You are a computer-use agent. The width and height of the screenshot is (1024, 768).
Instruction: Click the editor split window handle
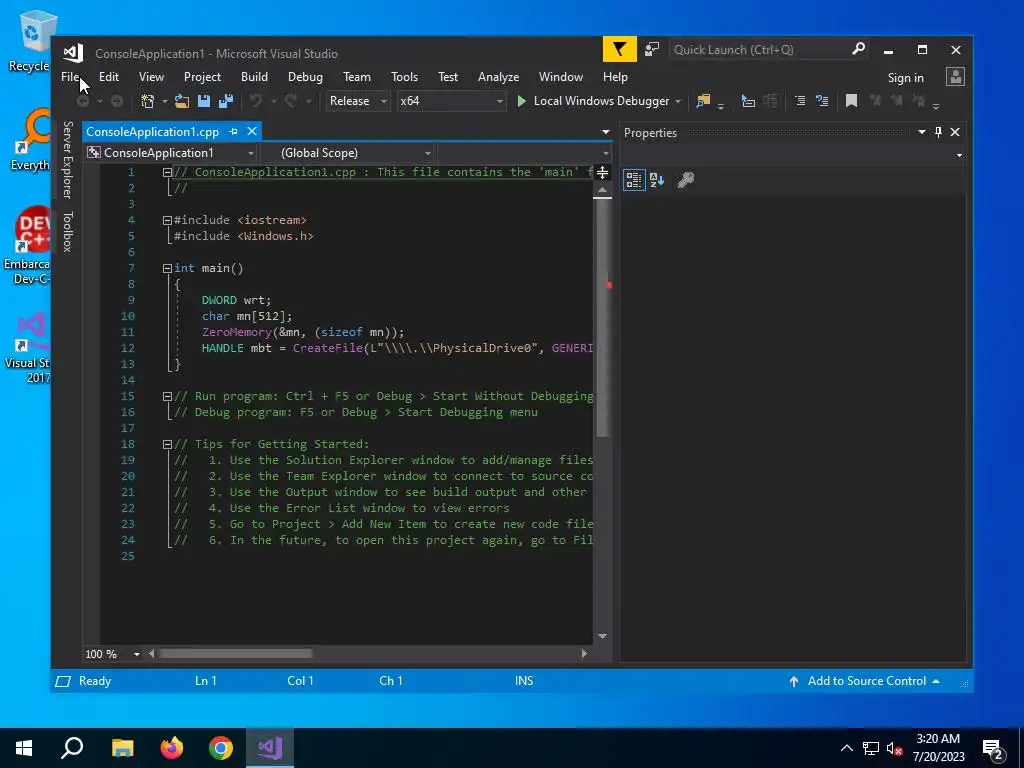point(602,172)
